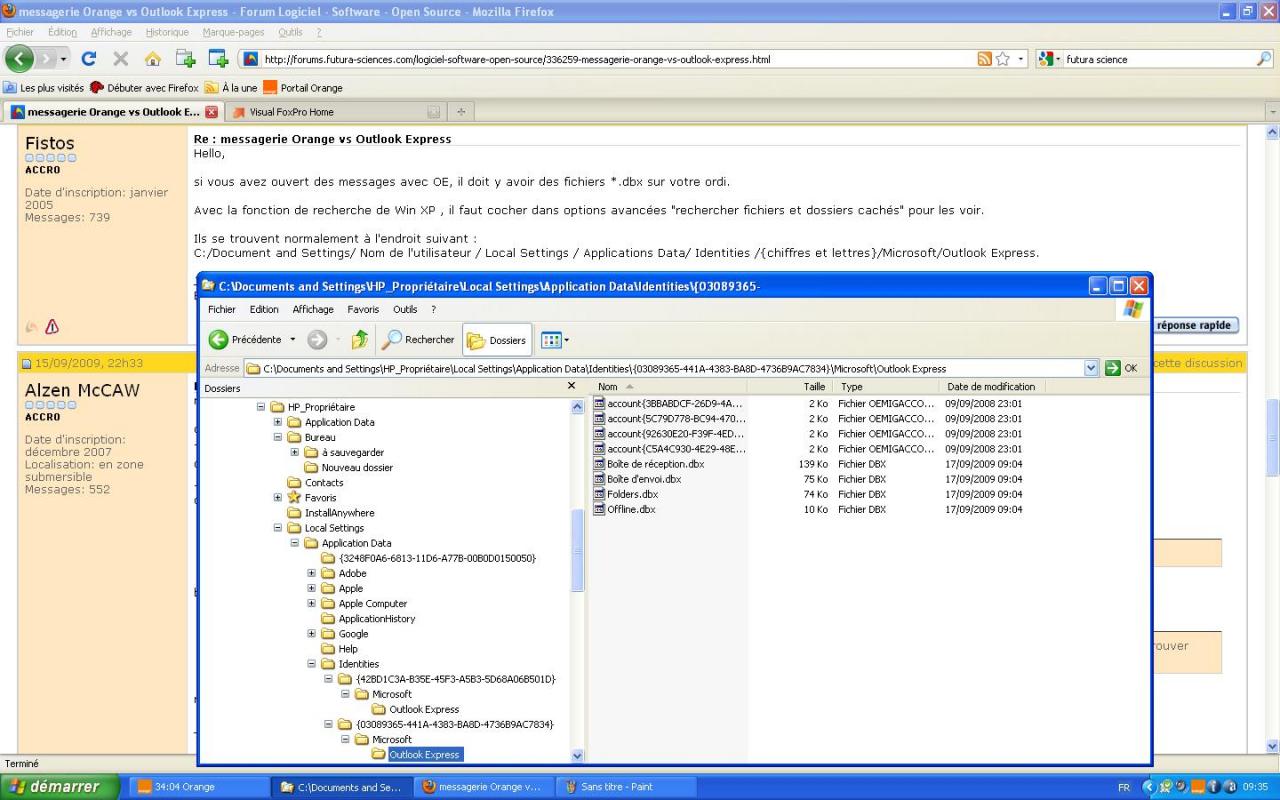Click the Windows démarrer Start button
The width and height of the screenshot is (1280, 800).
(61, 787)
